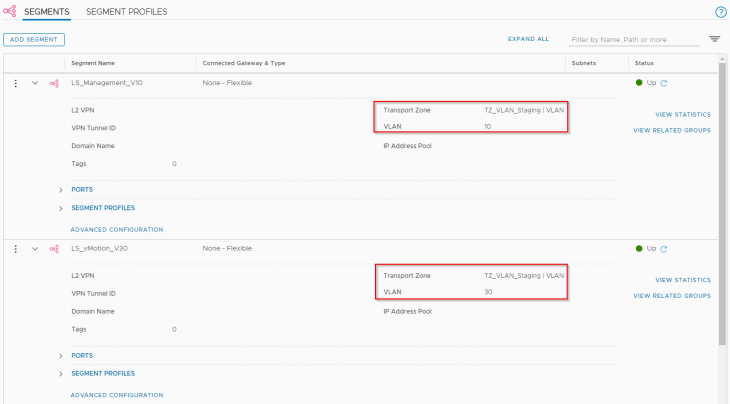This screenshot has width=730, height=404.
Task: Open the filter options icon
Action: pyautogui.click(x=714, y=39)
